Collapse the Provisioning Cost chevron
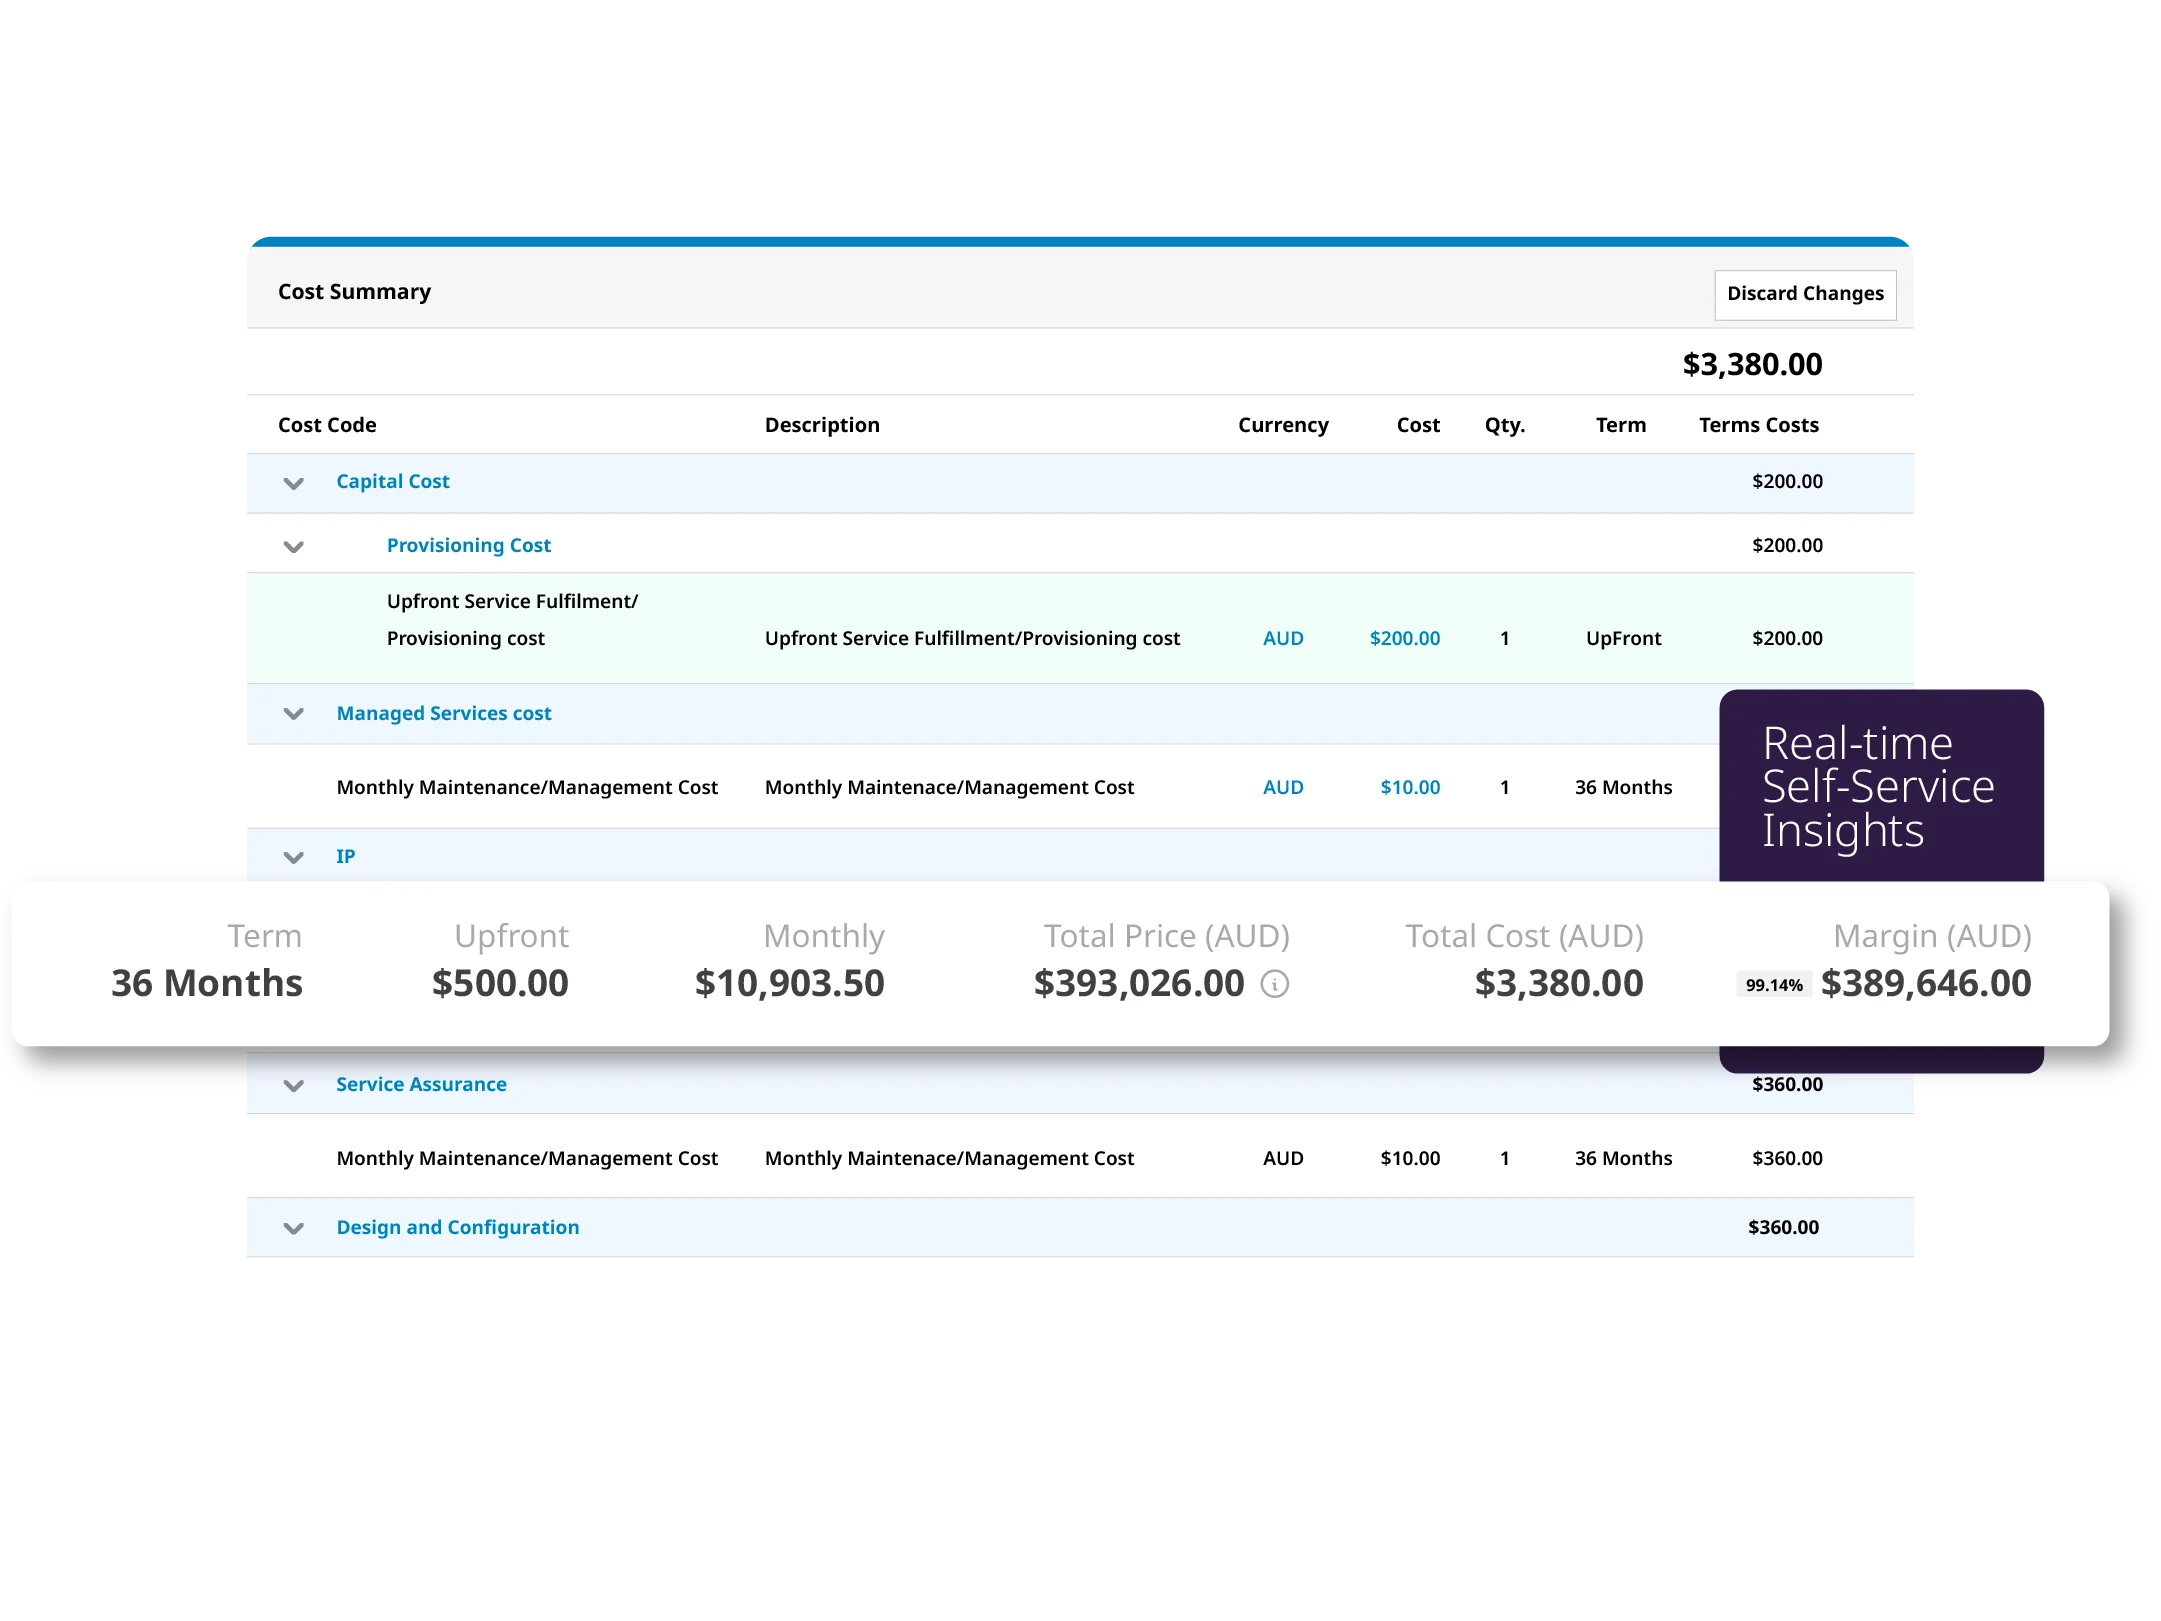 point(293,546)
